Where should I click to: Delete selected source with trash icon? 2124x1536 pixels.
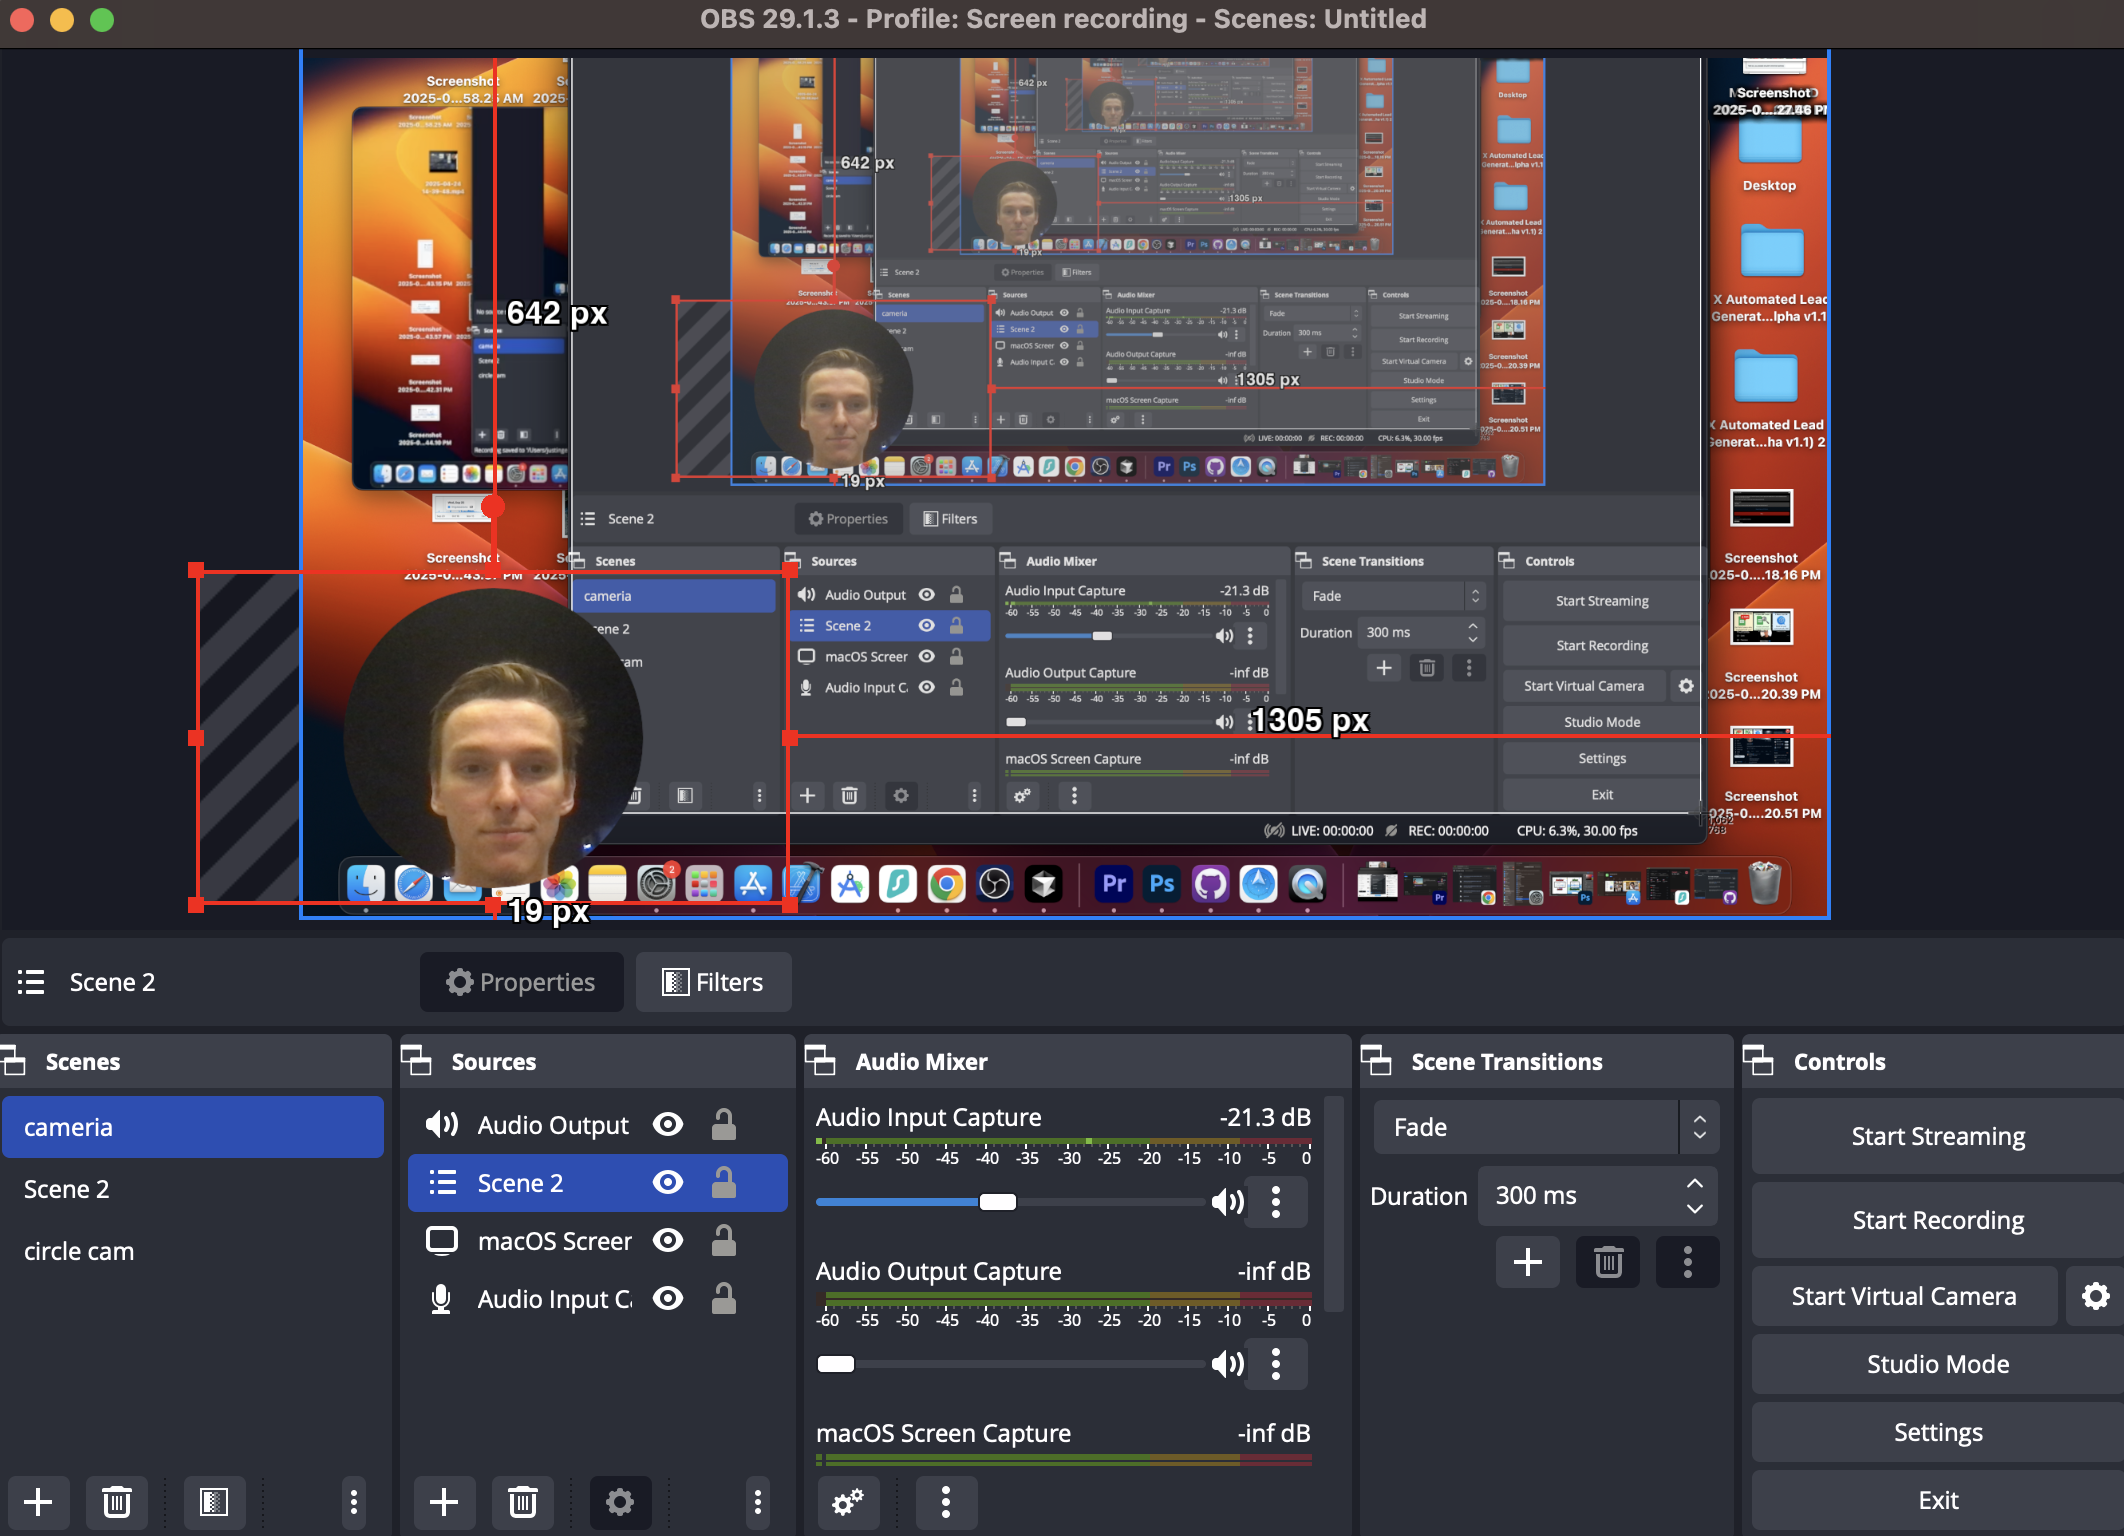click(x=523, y=1501)
